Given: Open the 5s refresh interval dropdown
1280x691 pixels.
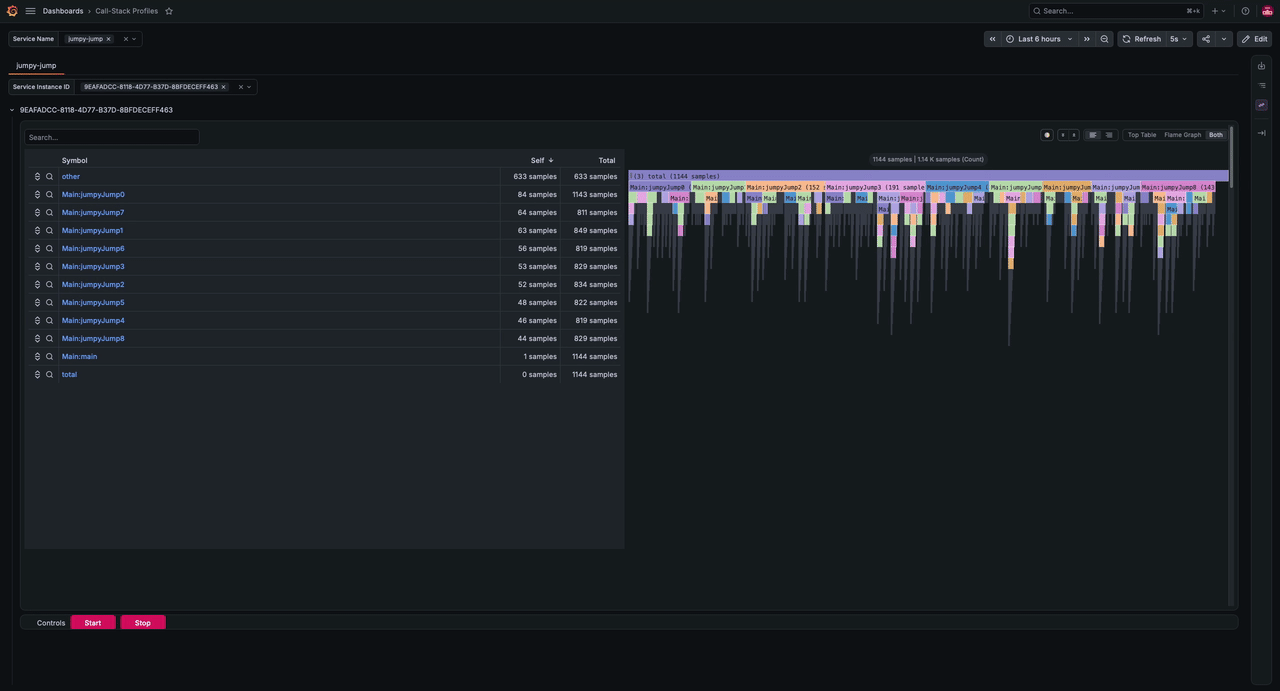Looking at the screenshot, I should pyautogui.click(x=1179, y=39).
